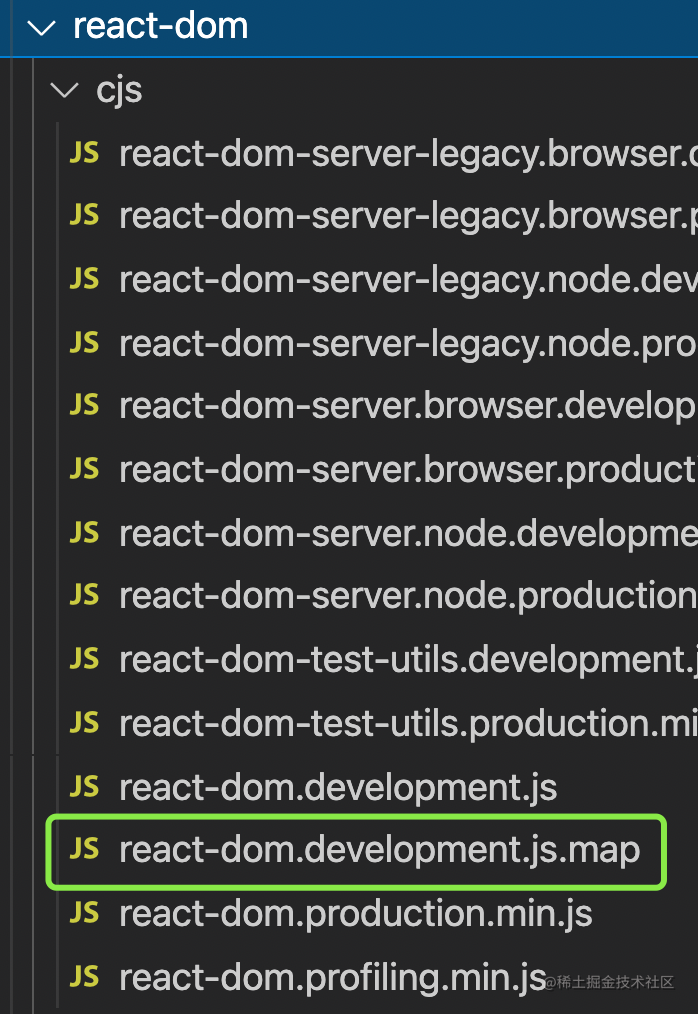
Task: Open react-dom-server-legacy.browser production file name
Action: click(x=409, y=218)
